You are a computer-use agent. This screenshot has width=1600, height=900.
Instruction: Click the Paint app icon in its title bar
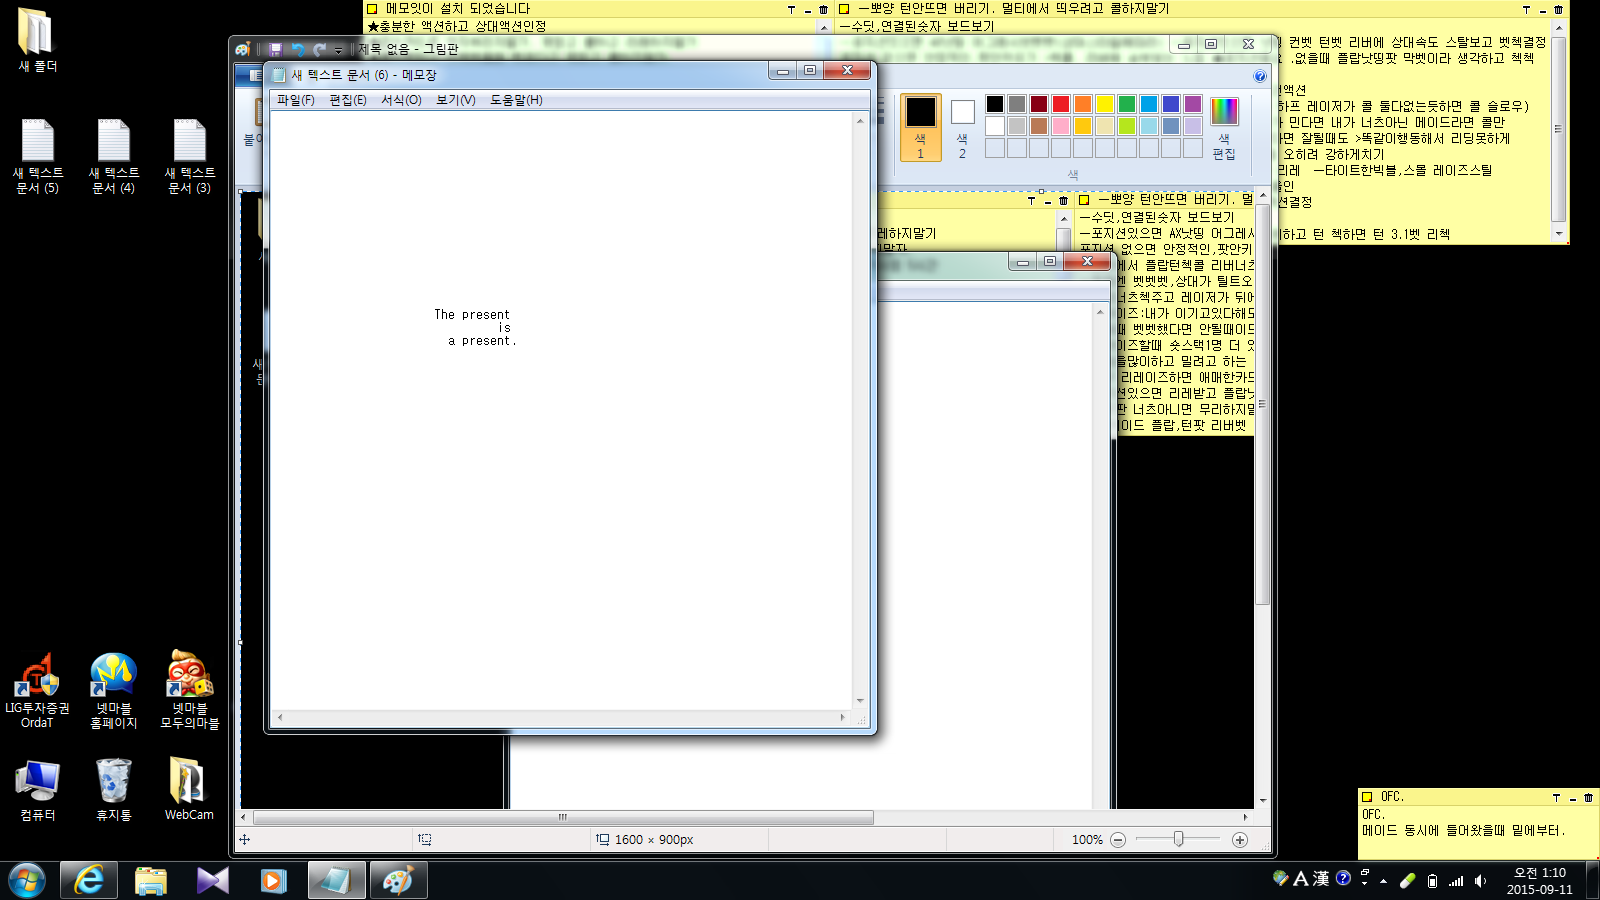point(242,49)
